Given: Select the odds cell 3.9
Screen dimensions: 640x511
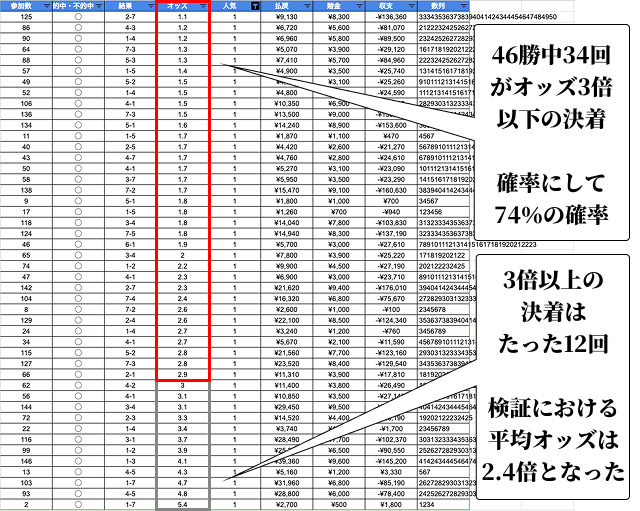Looking at the screenshot, I should (182, 450).
